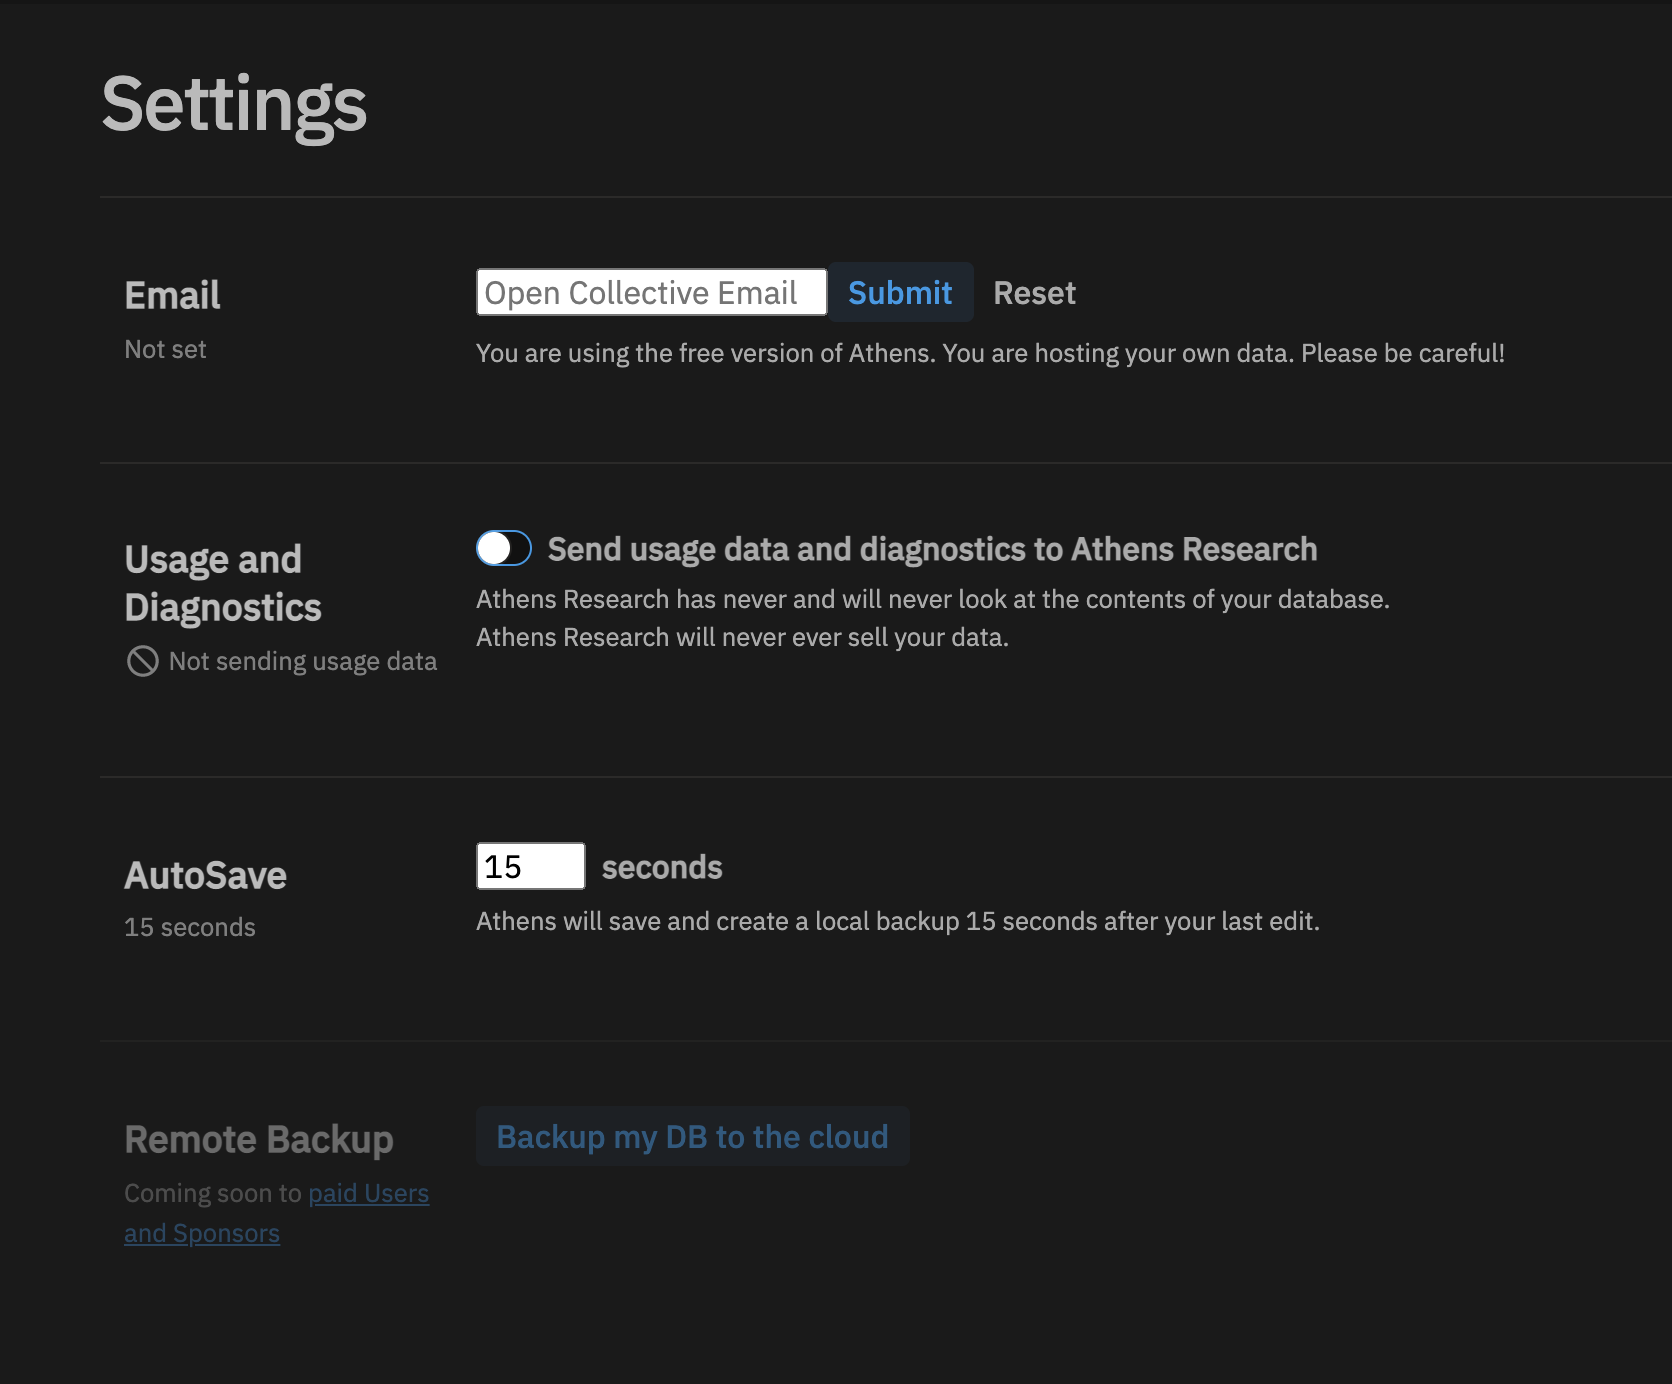This screenshot has height=1384, width=1672.
Task: Open the 'paid Users and Sponsors' link
Action: [367, 1193]
